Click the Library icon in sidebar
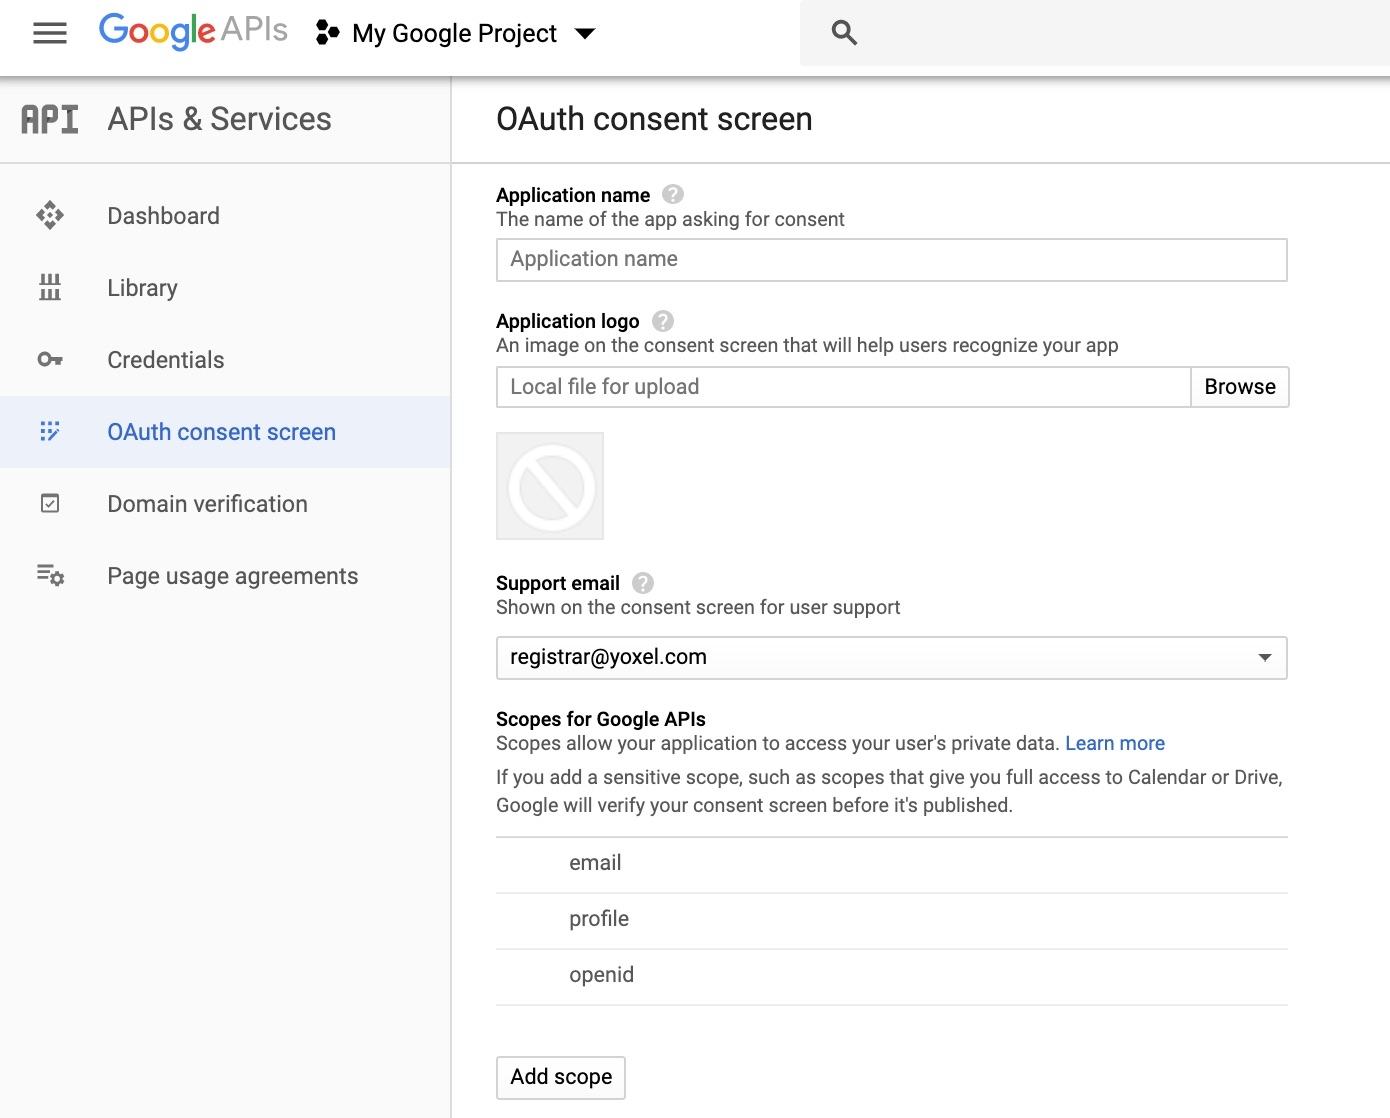1390x1118 pixels. pyautogui.click(x=50, y=288)
